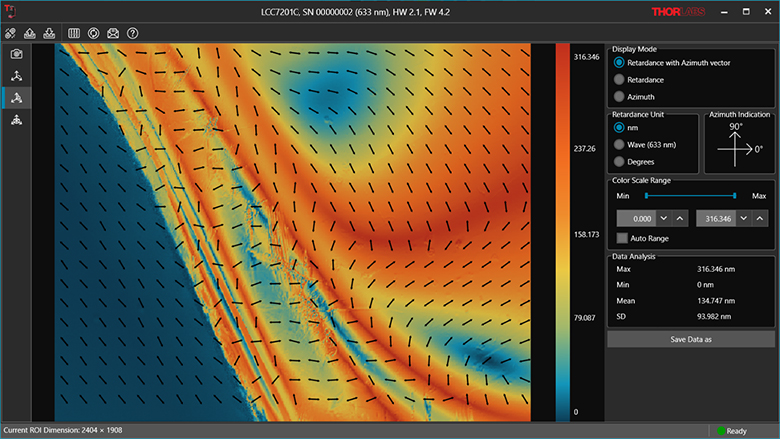Click the Max 316.346 nm analysis value
The image size is (780, 439).
[x=716, y=269]
